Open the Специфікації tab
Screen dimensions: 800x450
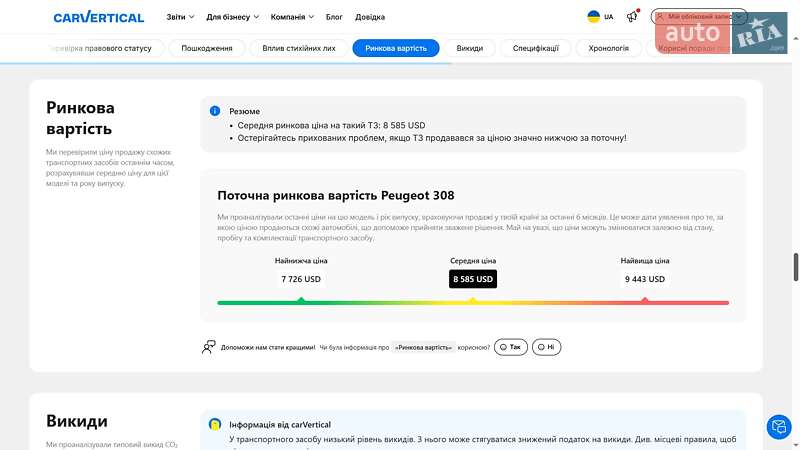[x=535, y=48]
